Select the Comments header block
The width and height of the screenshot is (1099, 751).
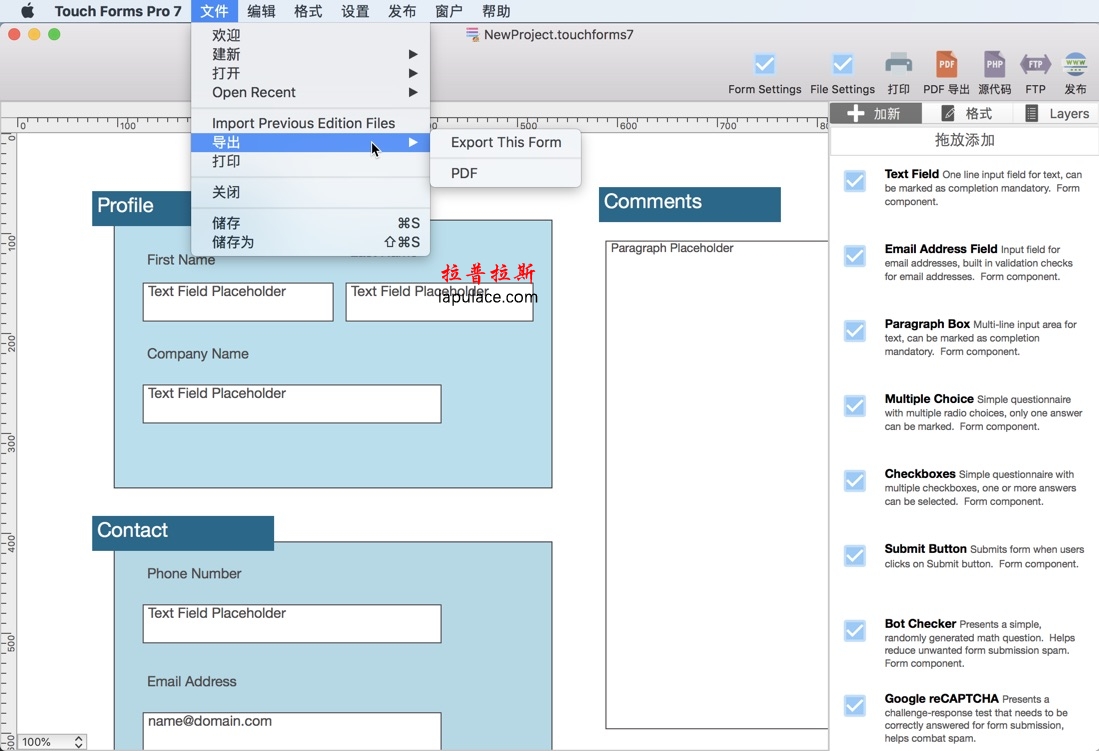(x=689, y=204)
